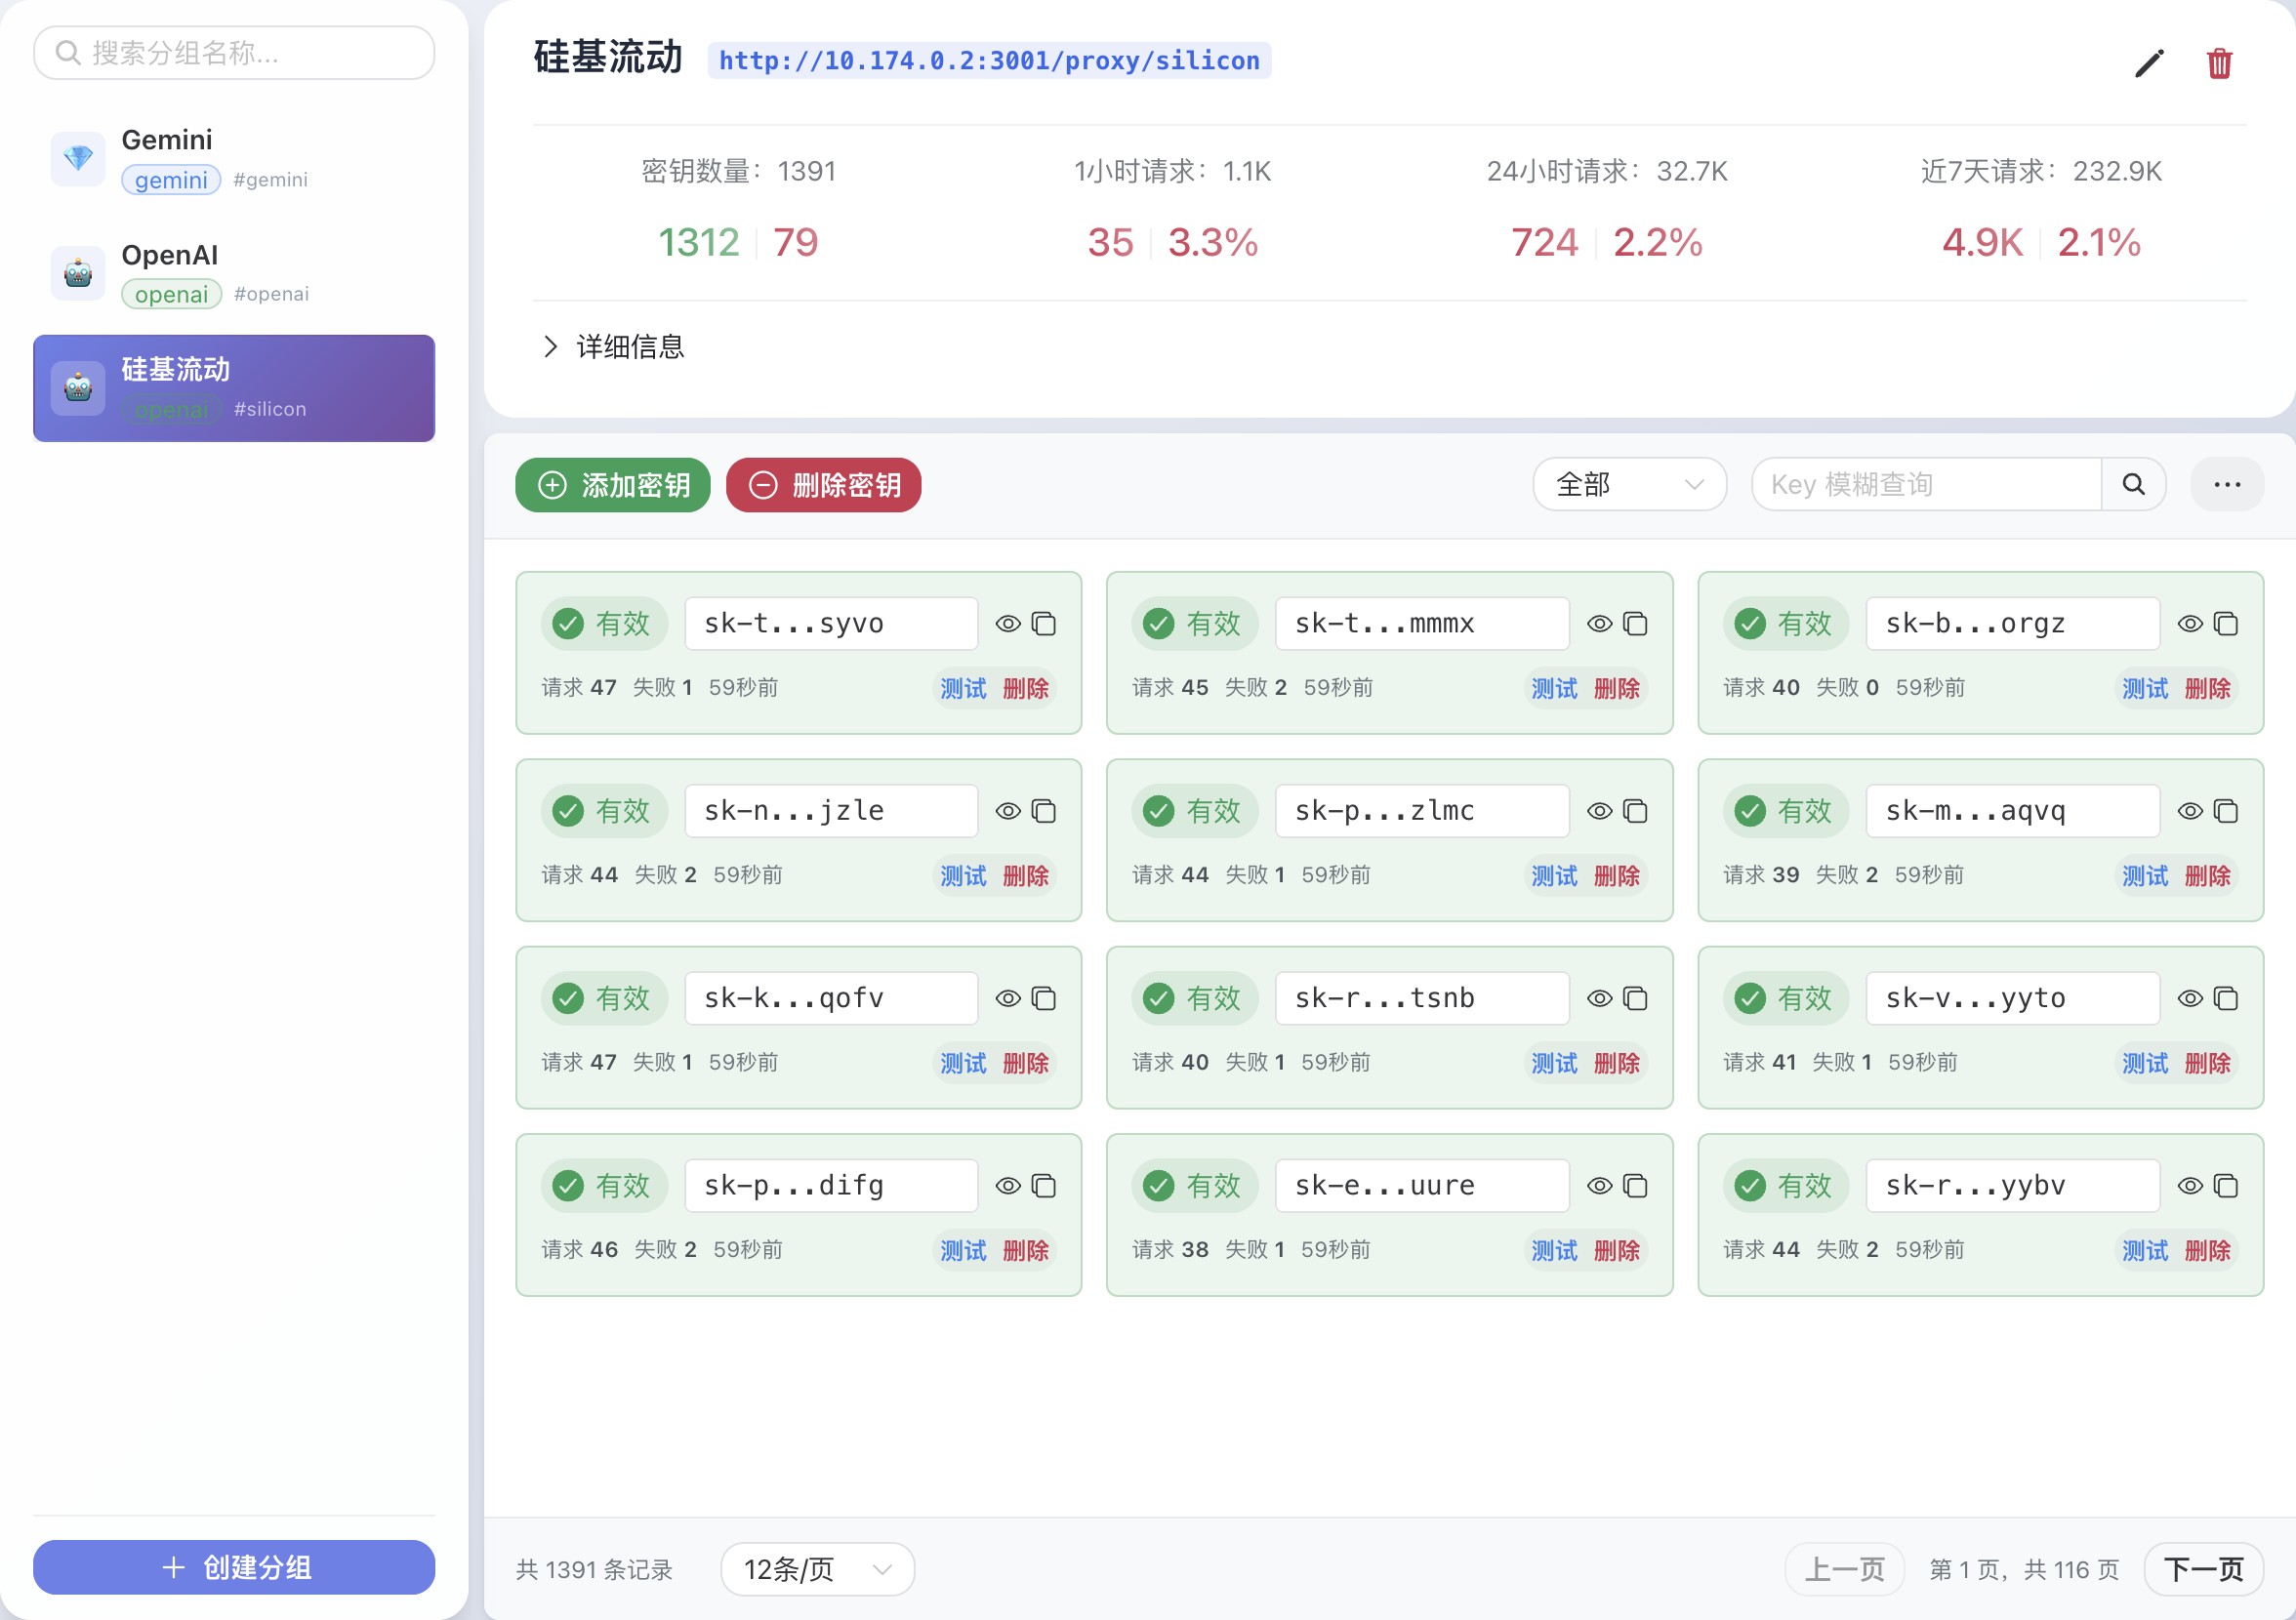Click the red trash icon to delete the group
The width and height of the screenshot is (2296, 1620).
click(2220, 62)
